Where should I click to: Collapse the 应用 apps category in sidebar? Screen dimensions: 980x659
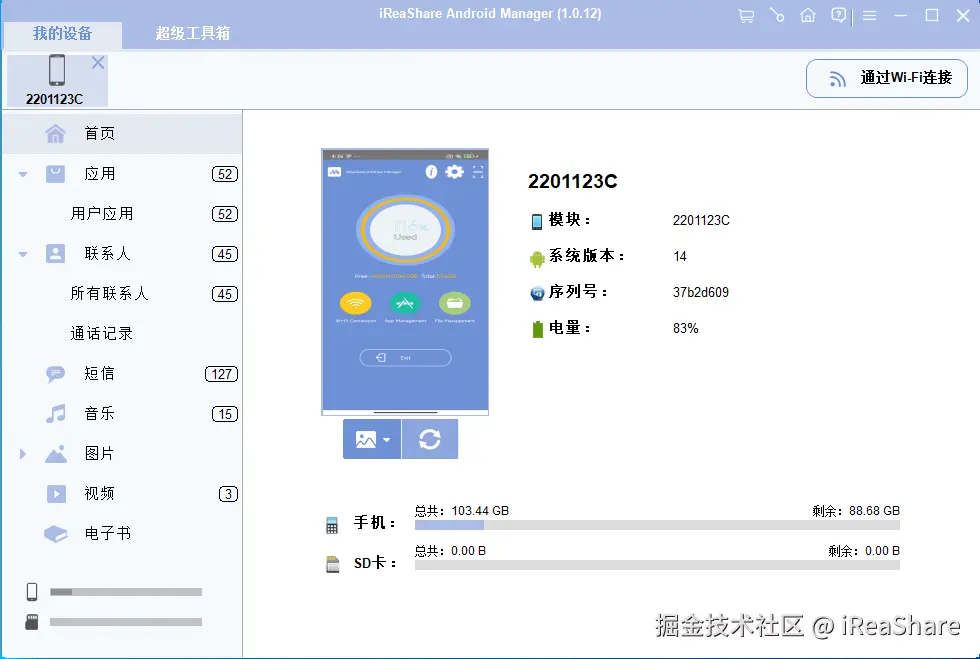tap(22, 173)
